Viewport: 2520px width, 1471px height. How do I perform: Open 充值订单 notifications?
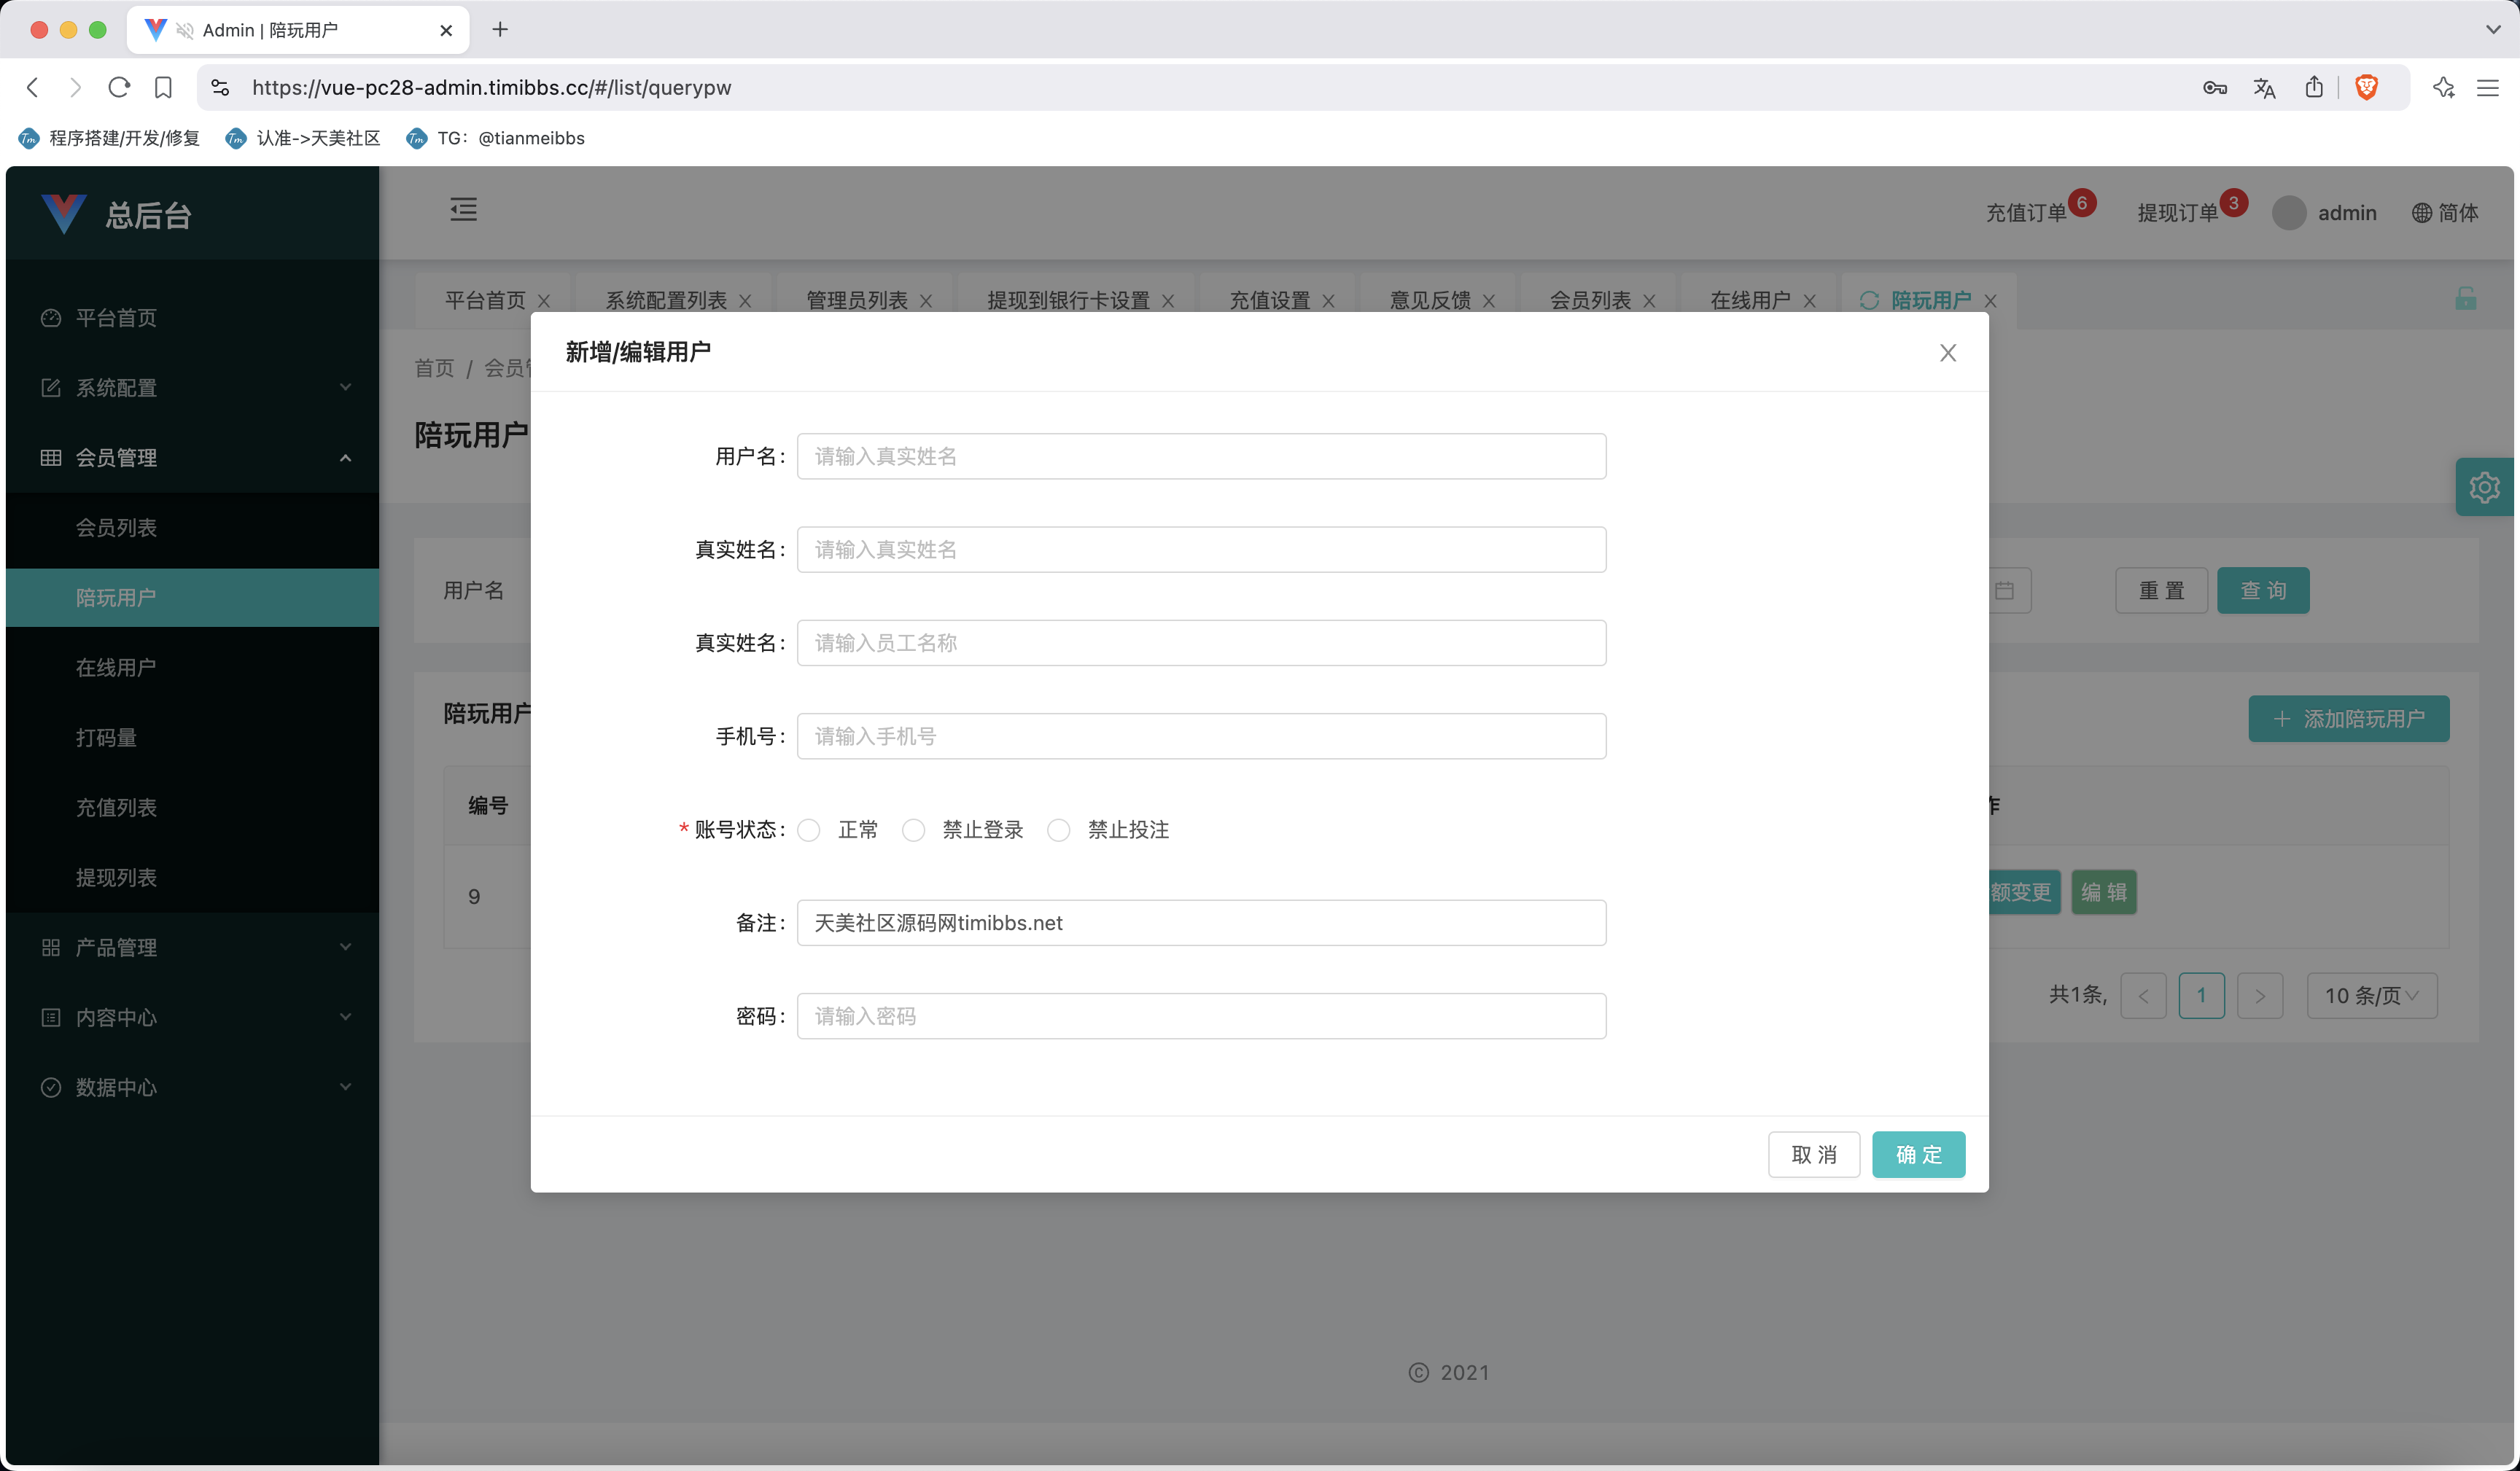click(x=2026, y=213)
